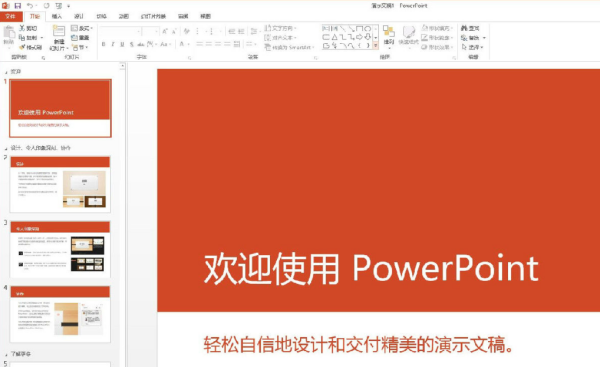600x367 pixels.
Task: Select the right arrow shape in gallery
Action: tap(359, 37)
